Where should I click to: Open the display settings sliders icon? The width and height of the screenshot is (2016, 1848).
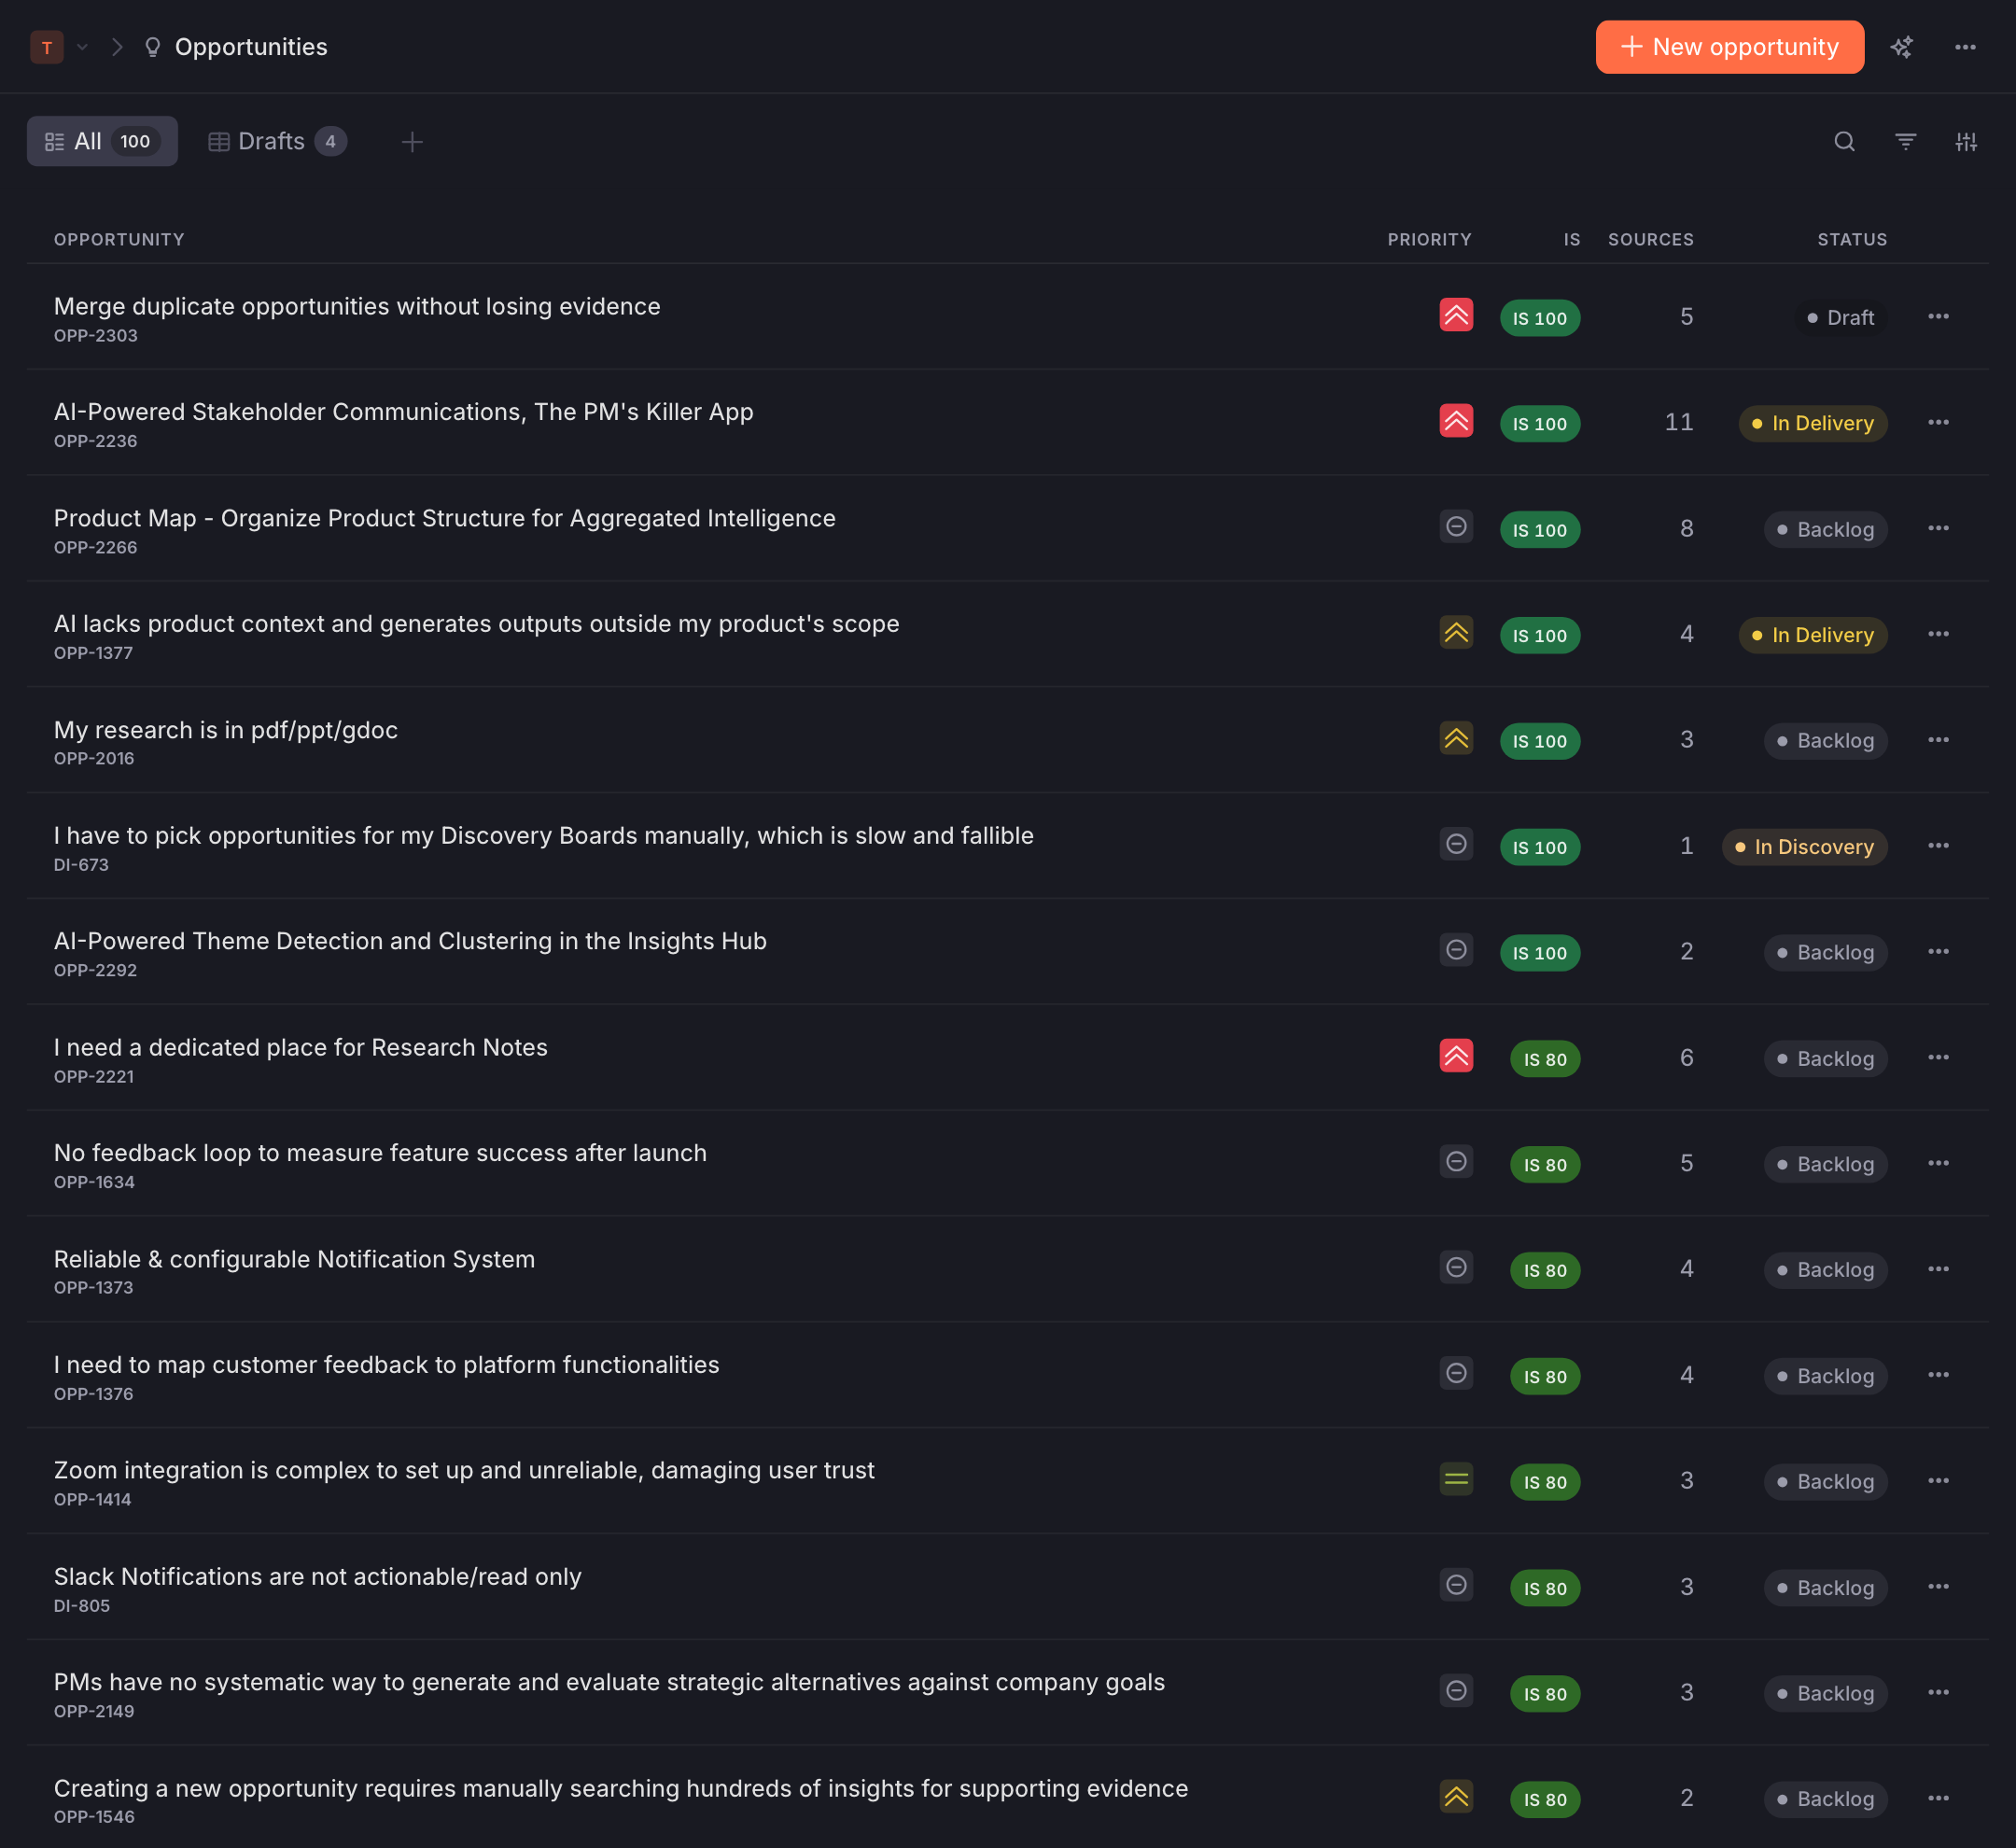(1966, 142)
